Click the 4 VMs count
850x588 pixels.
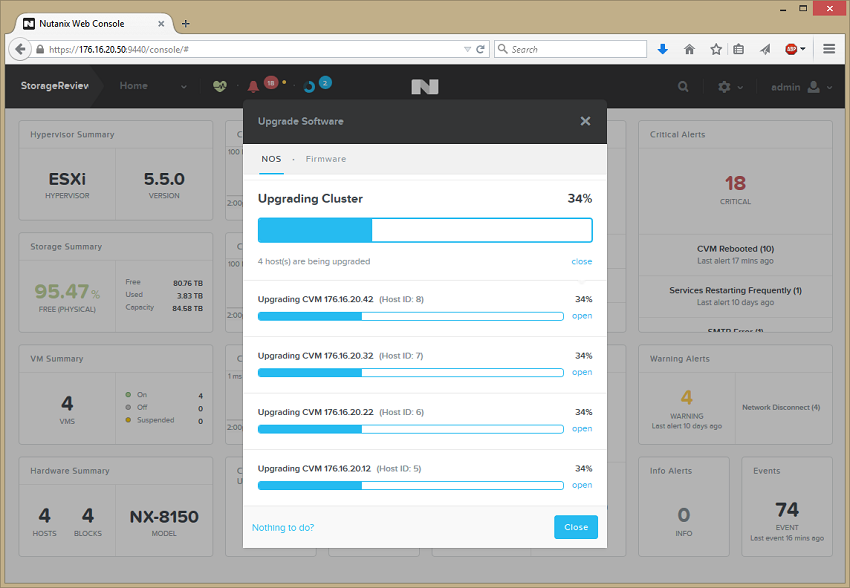[67, 403]
